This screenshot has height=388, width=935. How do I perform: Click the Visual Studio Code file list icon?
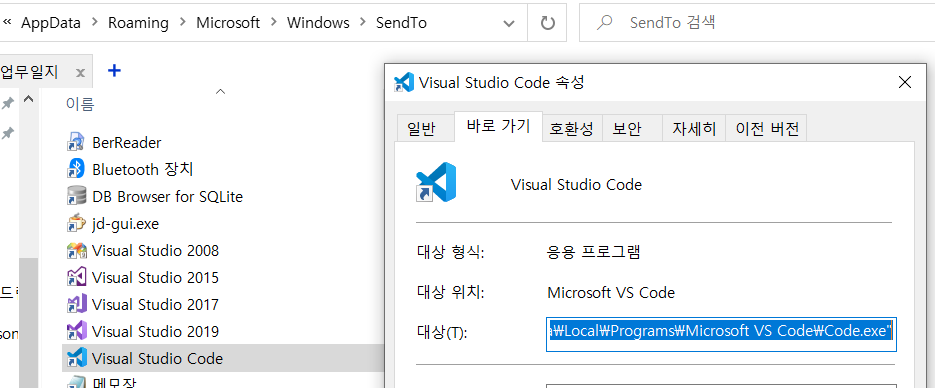[x=76, y=358]
